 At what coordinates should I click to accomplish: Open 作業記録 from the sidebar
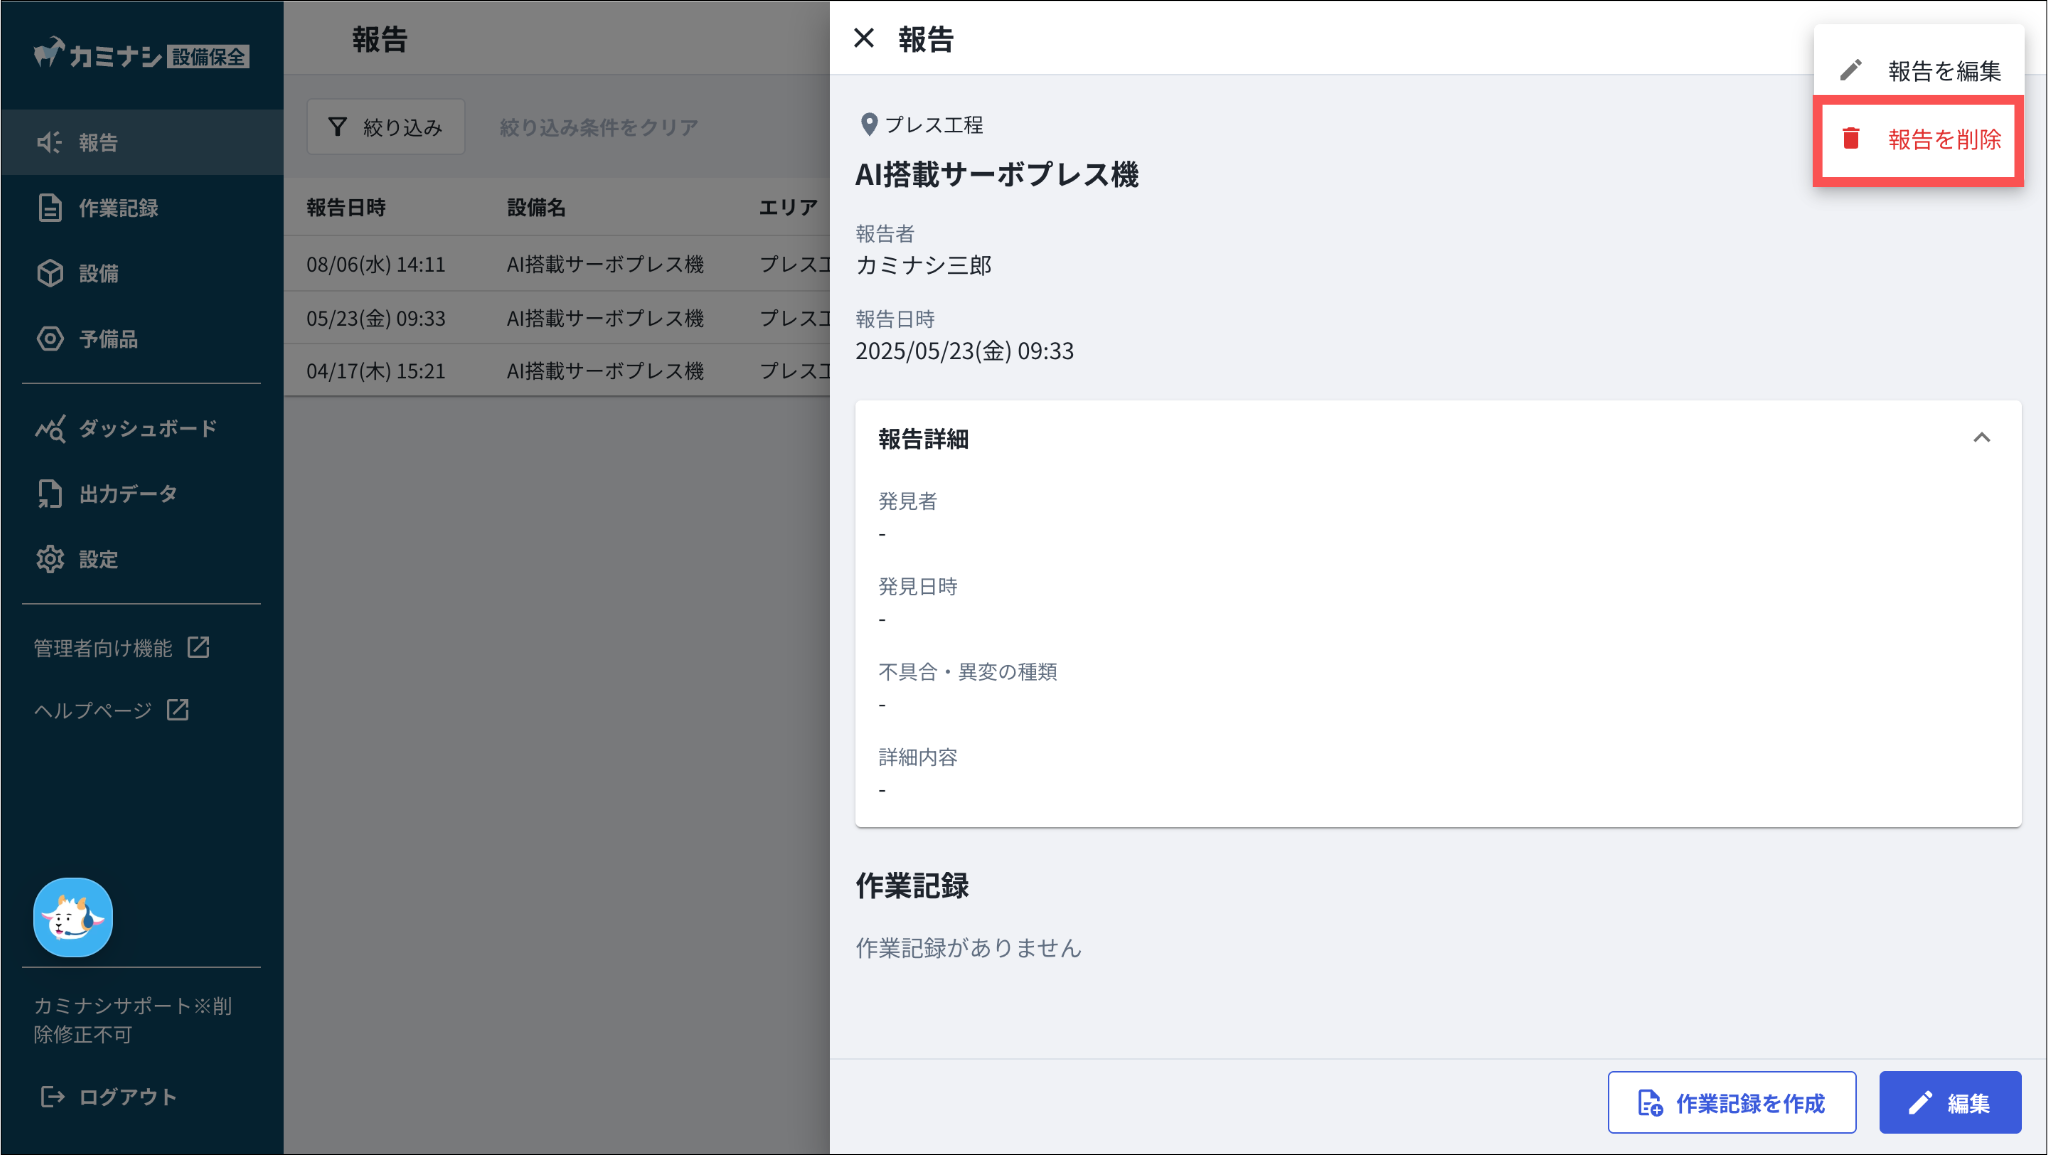117,208
